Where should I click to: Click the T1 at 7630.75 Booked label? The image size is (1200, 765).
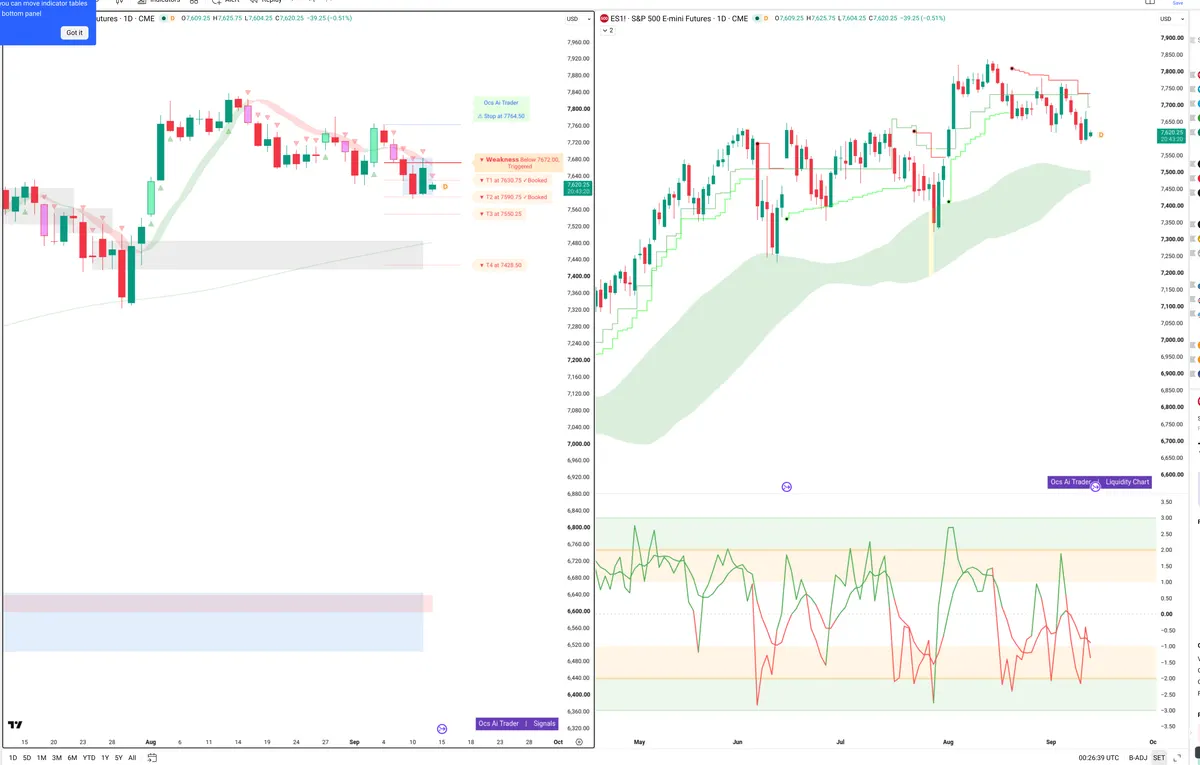point(514,181)
